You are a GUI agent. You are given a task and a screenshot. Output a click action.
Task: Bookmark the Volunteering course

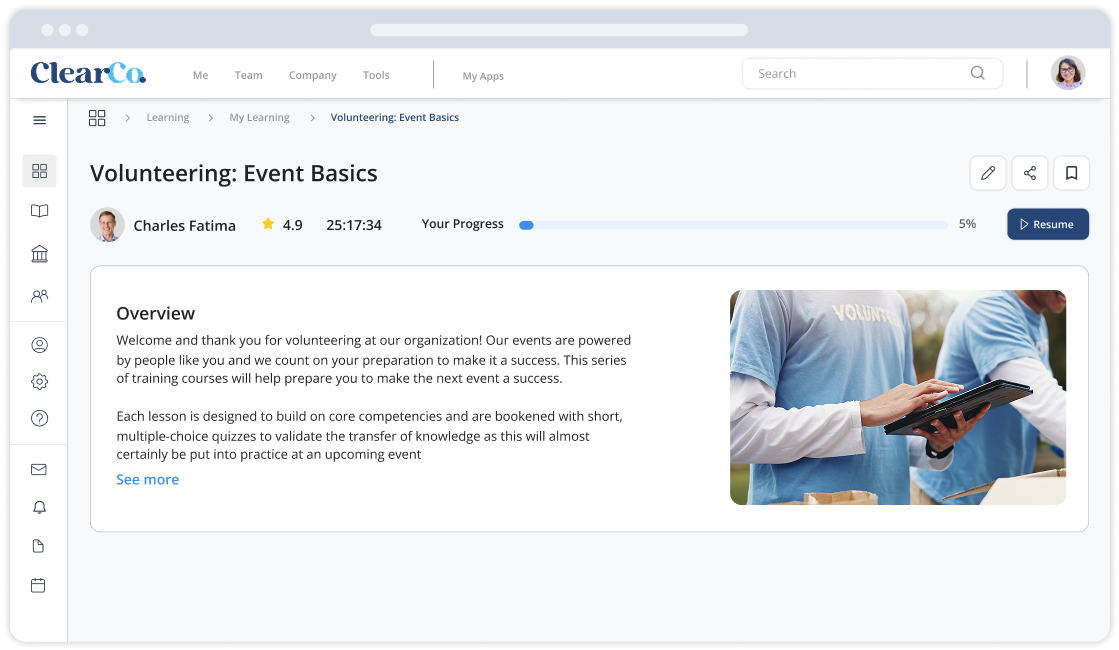tap(1072, 173)
